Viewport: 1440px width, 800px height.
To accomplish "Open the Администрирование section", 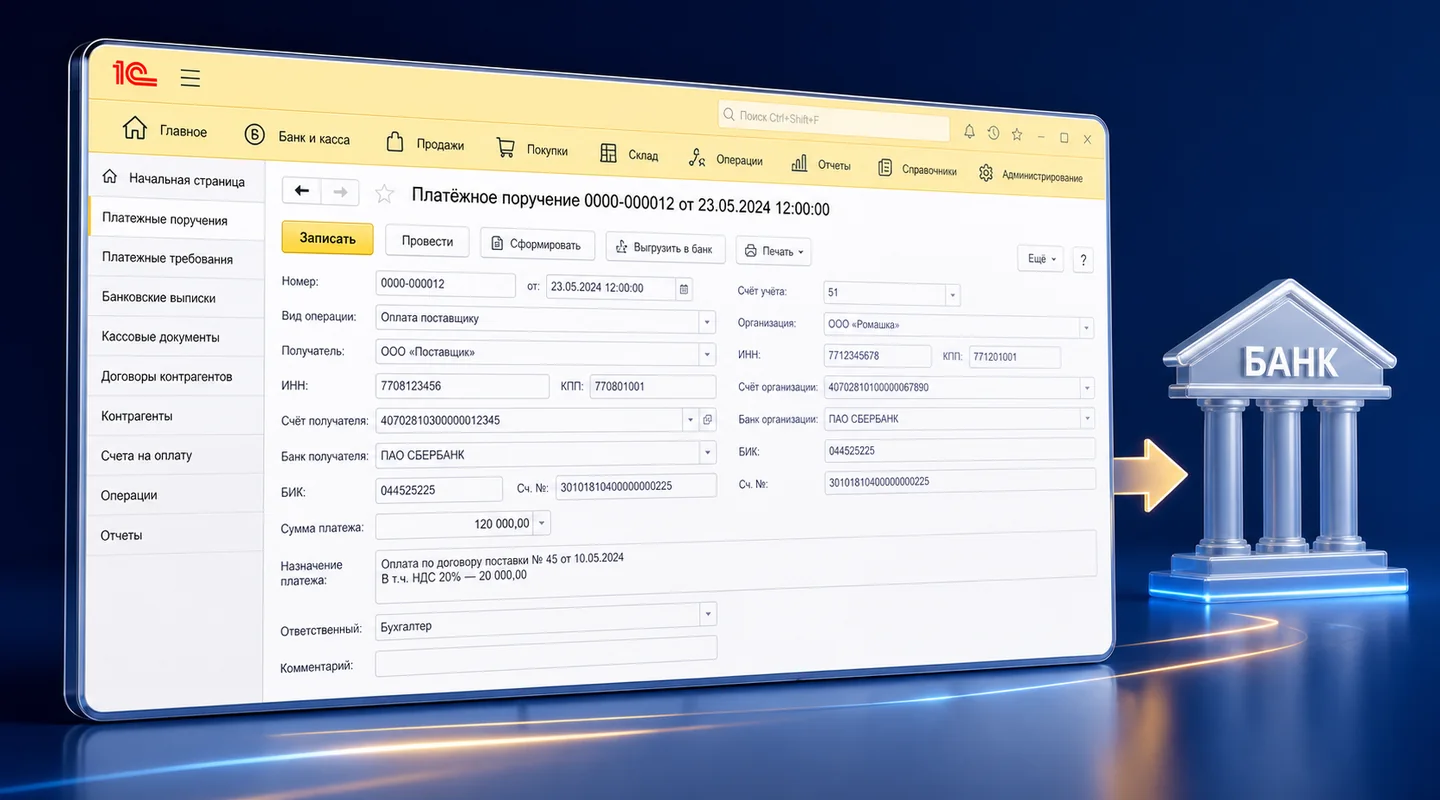I will click(x=1030, y=175).
